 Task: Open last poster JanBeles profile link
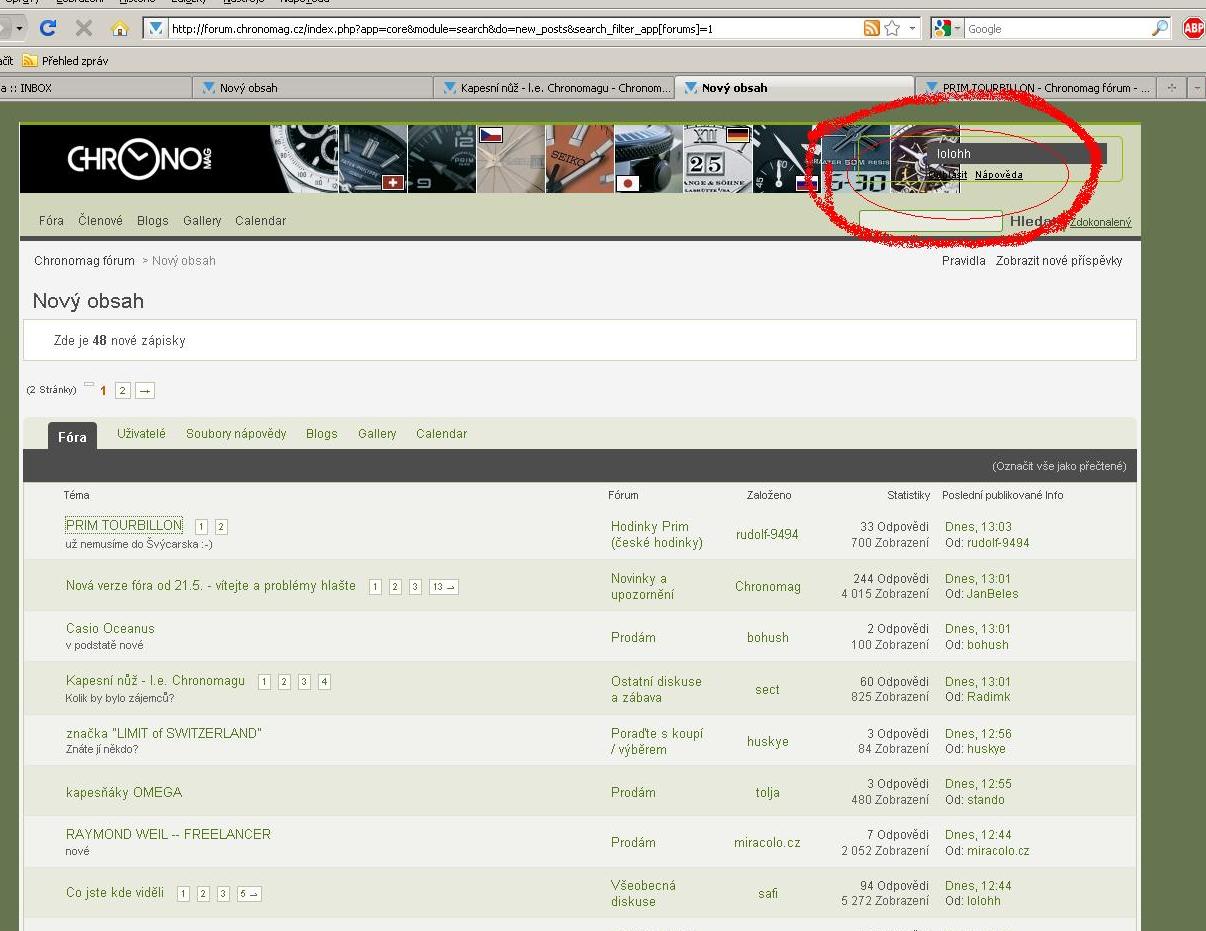pos(993,594)
